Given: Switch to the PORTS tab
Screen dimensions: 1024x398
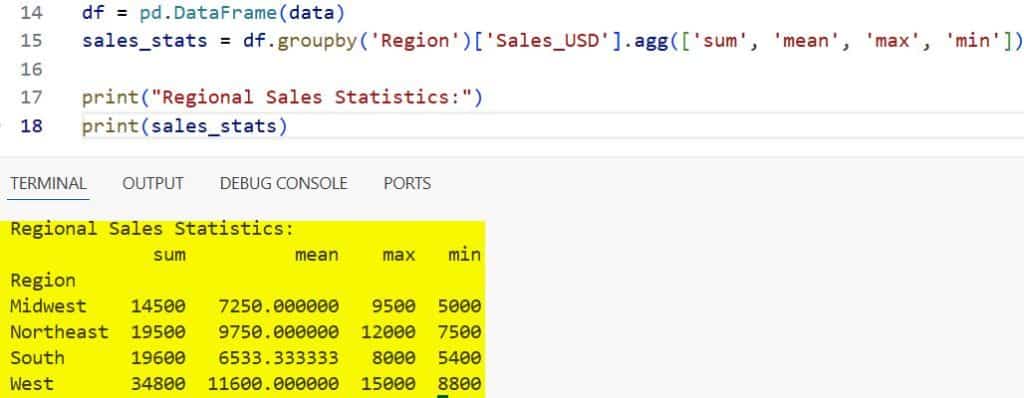Looking at the screenshot, I should (x=408, y=184).
